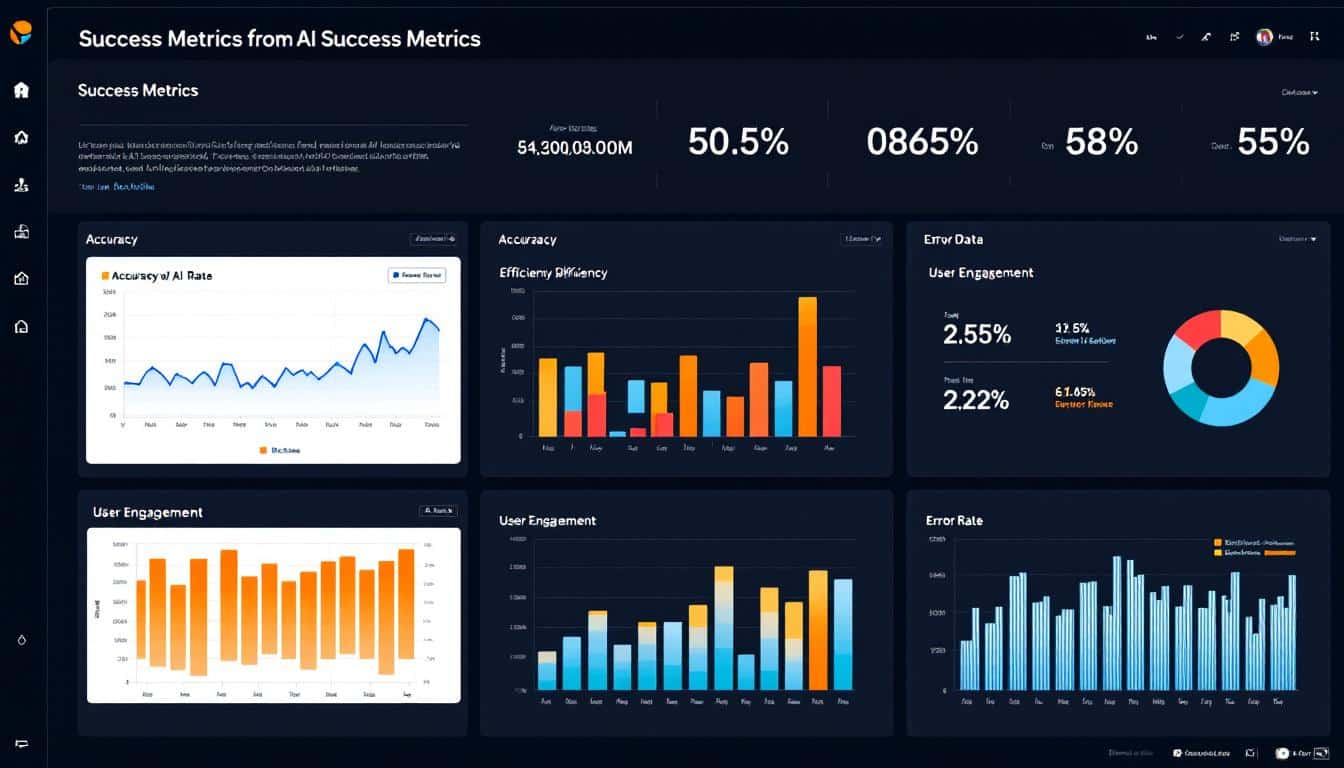Image resolution: width=1344 pixels, height=768 pixels.
Task: Expand the dropdown in the Error Data panel header
Action: click(x=1298, y=240)
